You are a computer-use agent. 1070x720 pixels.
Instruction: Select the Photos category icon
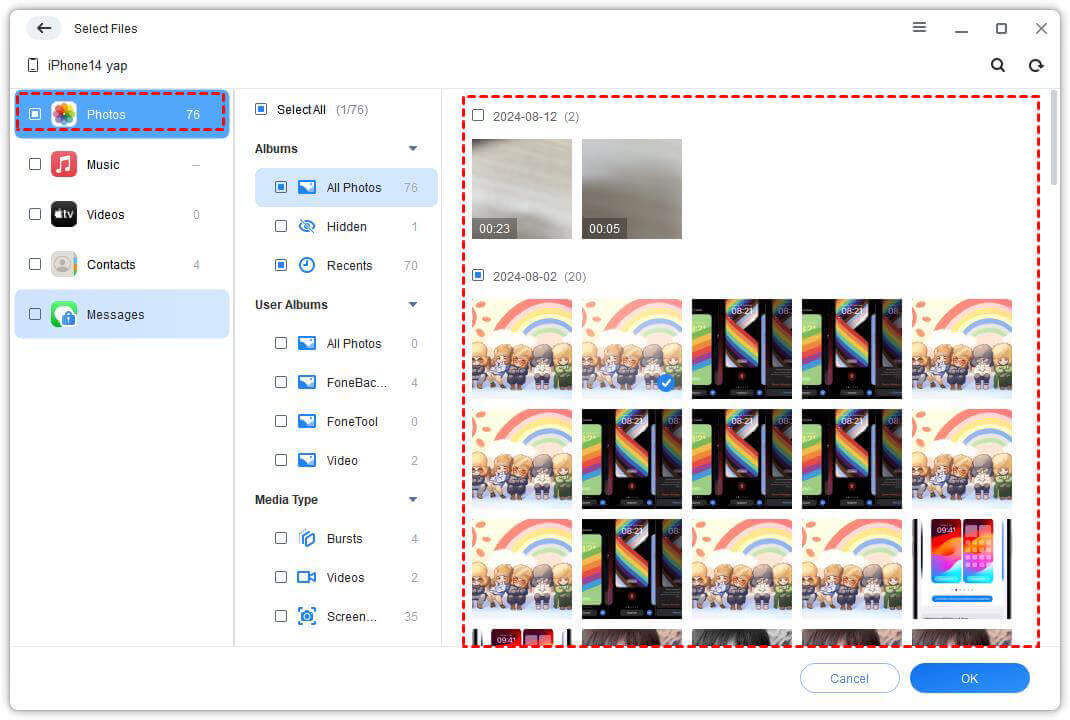coord(64,114)
